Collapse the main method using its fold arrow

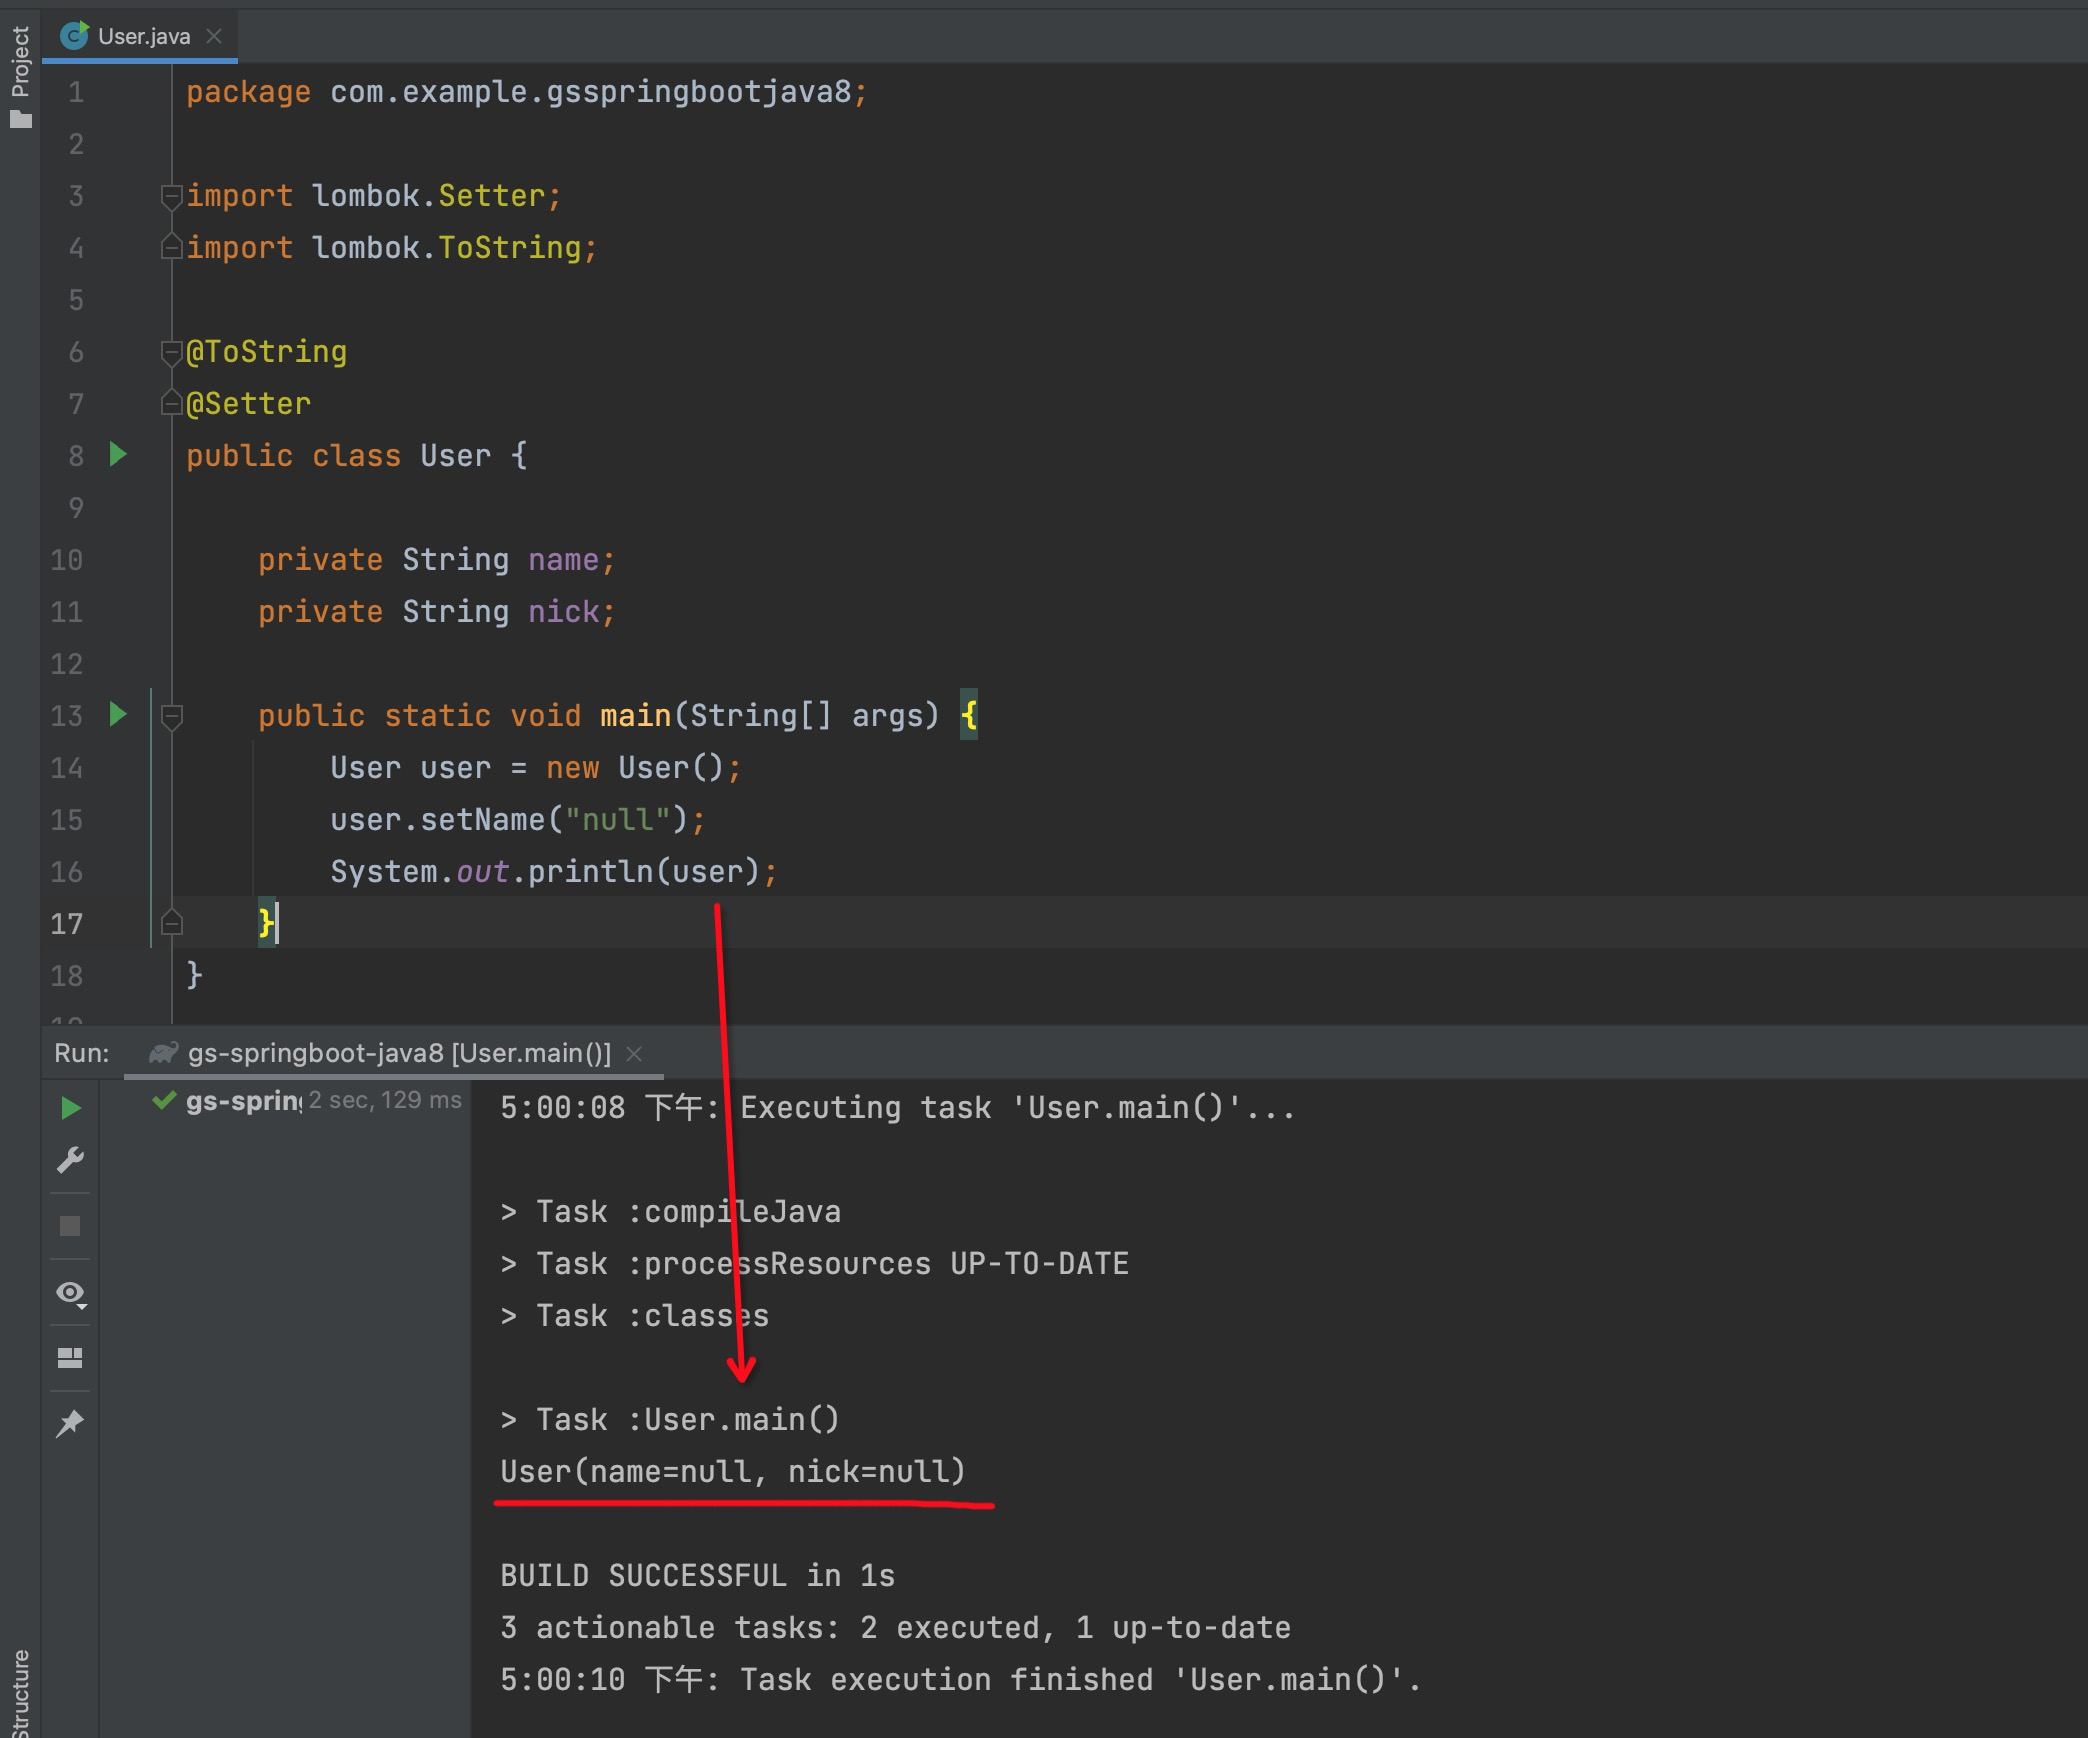pos(172,715)
